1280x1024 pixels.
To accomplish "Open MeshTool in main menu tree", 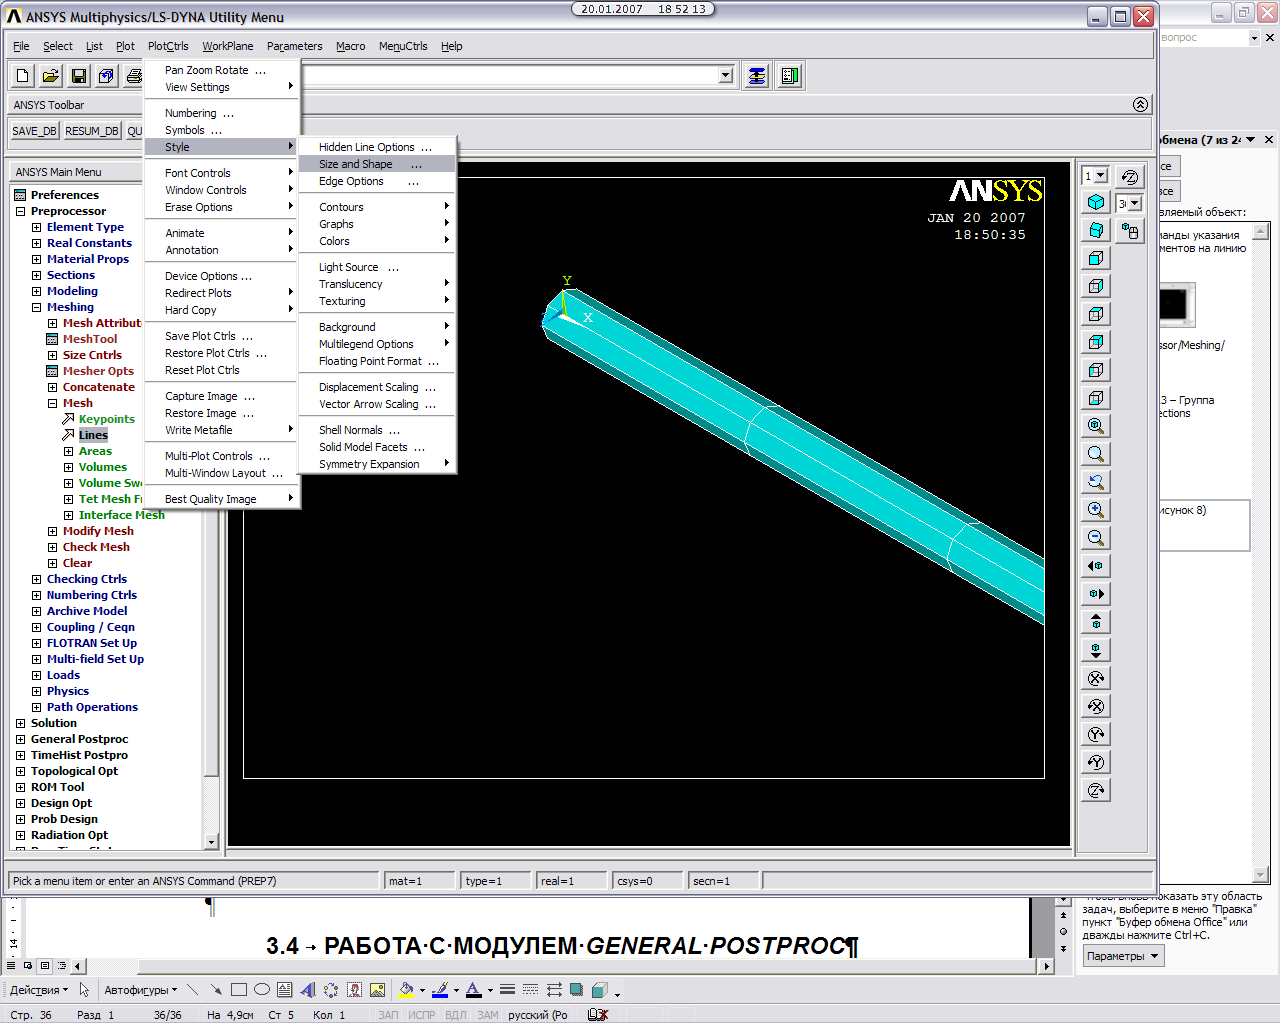I will (x=90, y=339).
